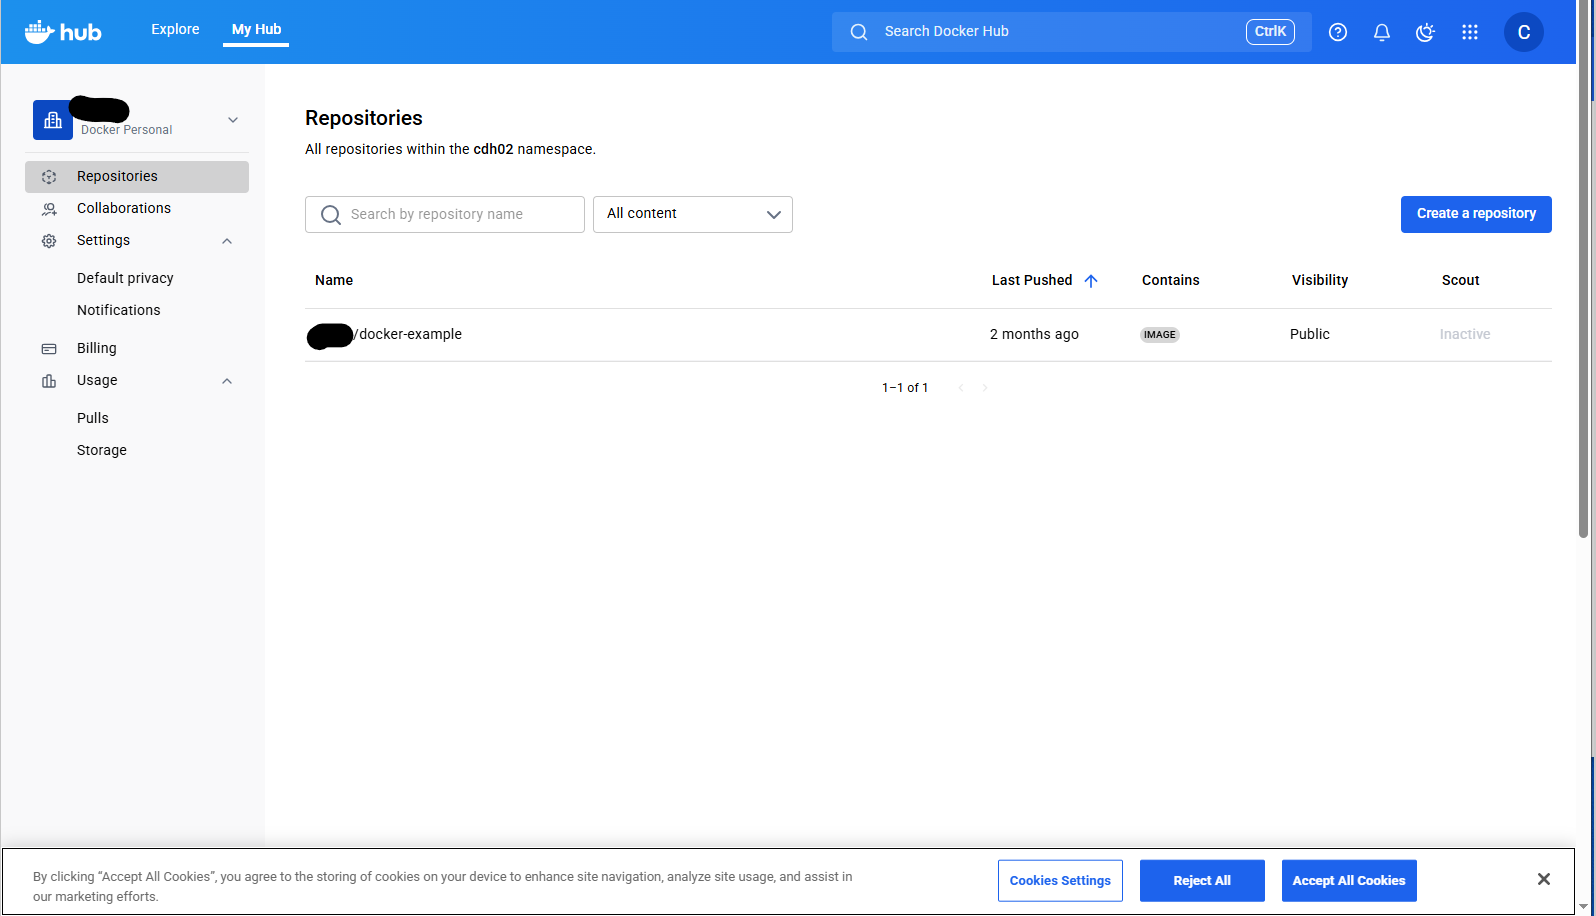Collapse the Usage section chevron
The width and height of the screenshot is (1596, 916).
227,381
